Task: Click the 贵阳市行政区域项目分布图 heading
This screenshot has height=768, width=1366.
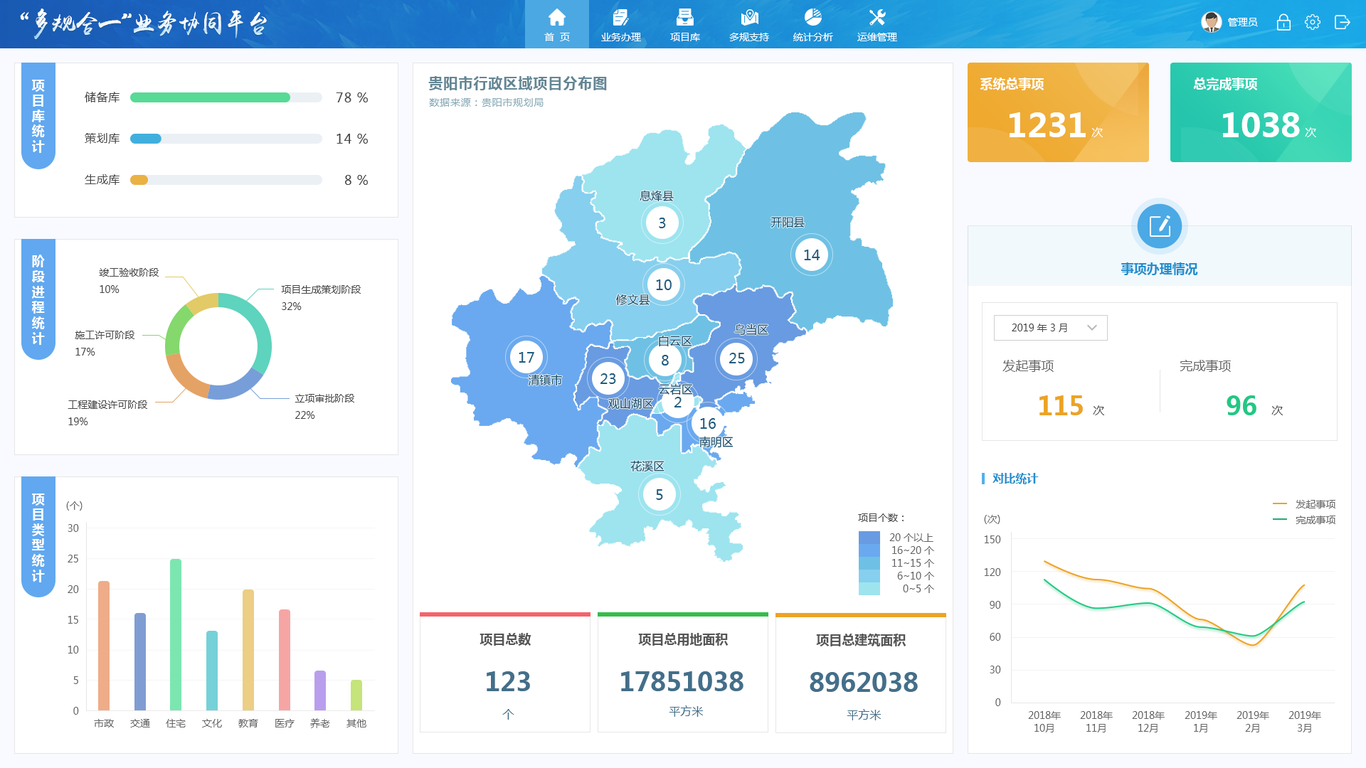Action: tap(518, 83)
